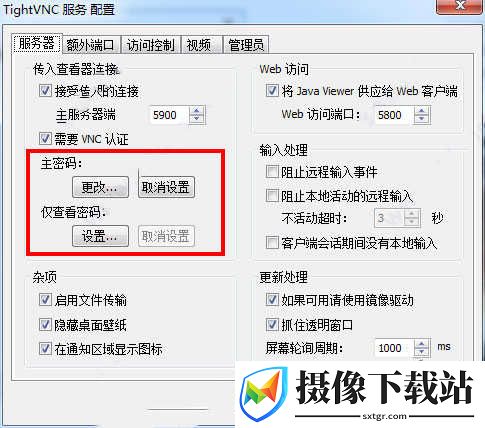This screenshot has height=428, width=485.
Task: Open the 访问控制 tab
Action: click(x=151, y=45)
